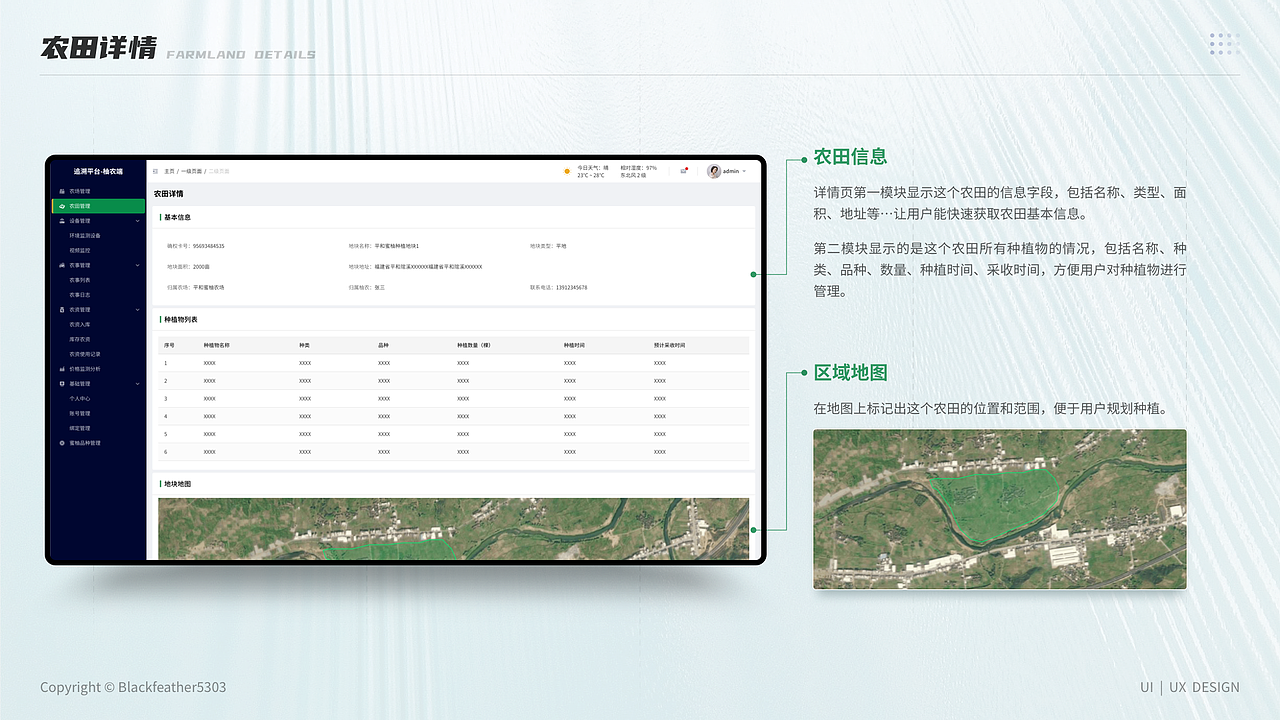
Task: Open 账号管理 in the sidebar
Action: coord(80,413)
